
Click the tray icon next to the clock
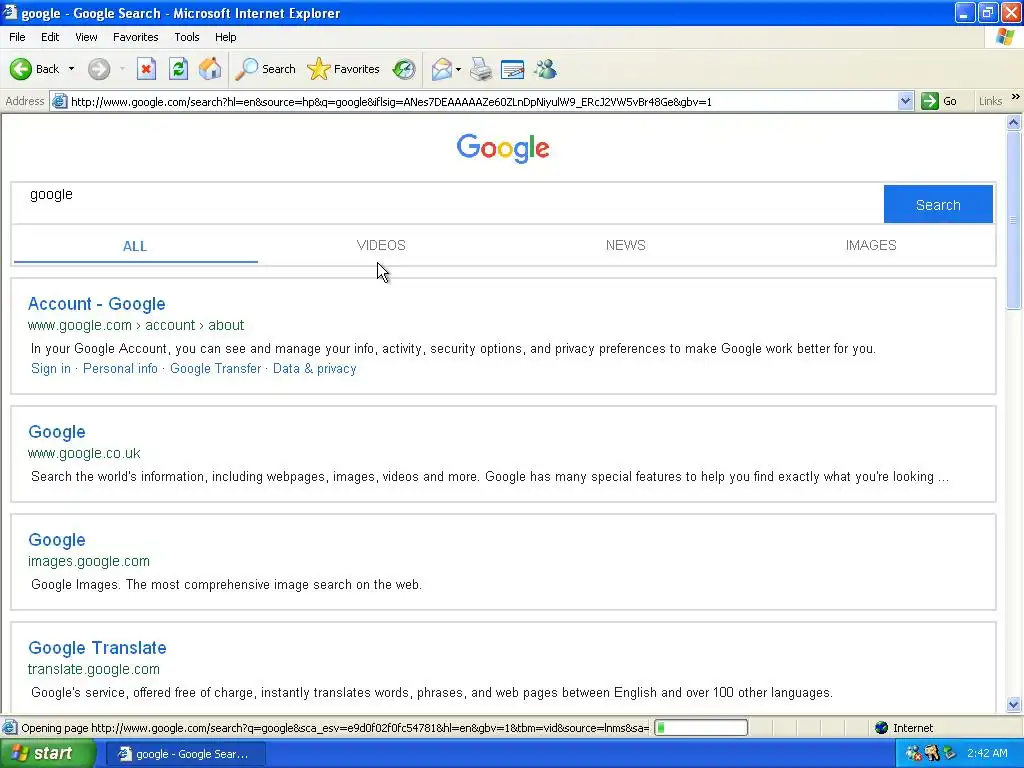tap(950, 754)
